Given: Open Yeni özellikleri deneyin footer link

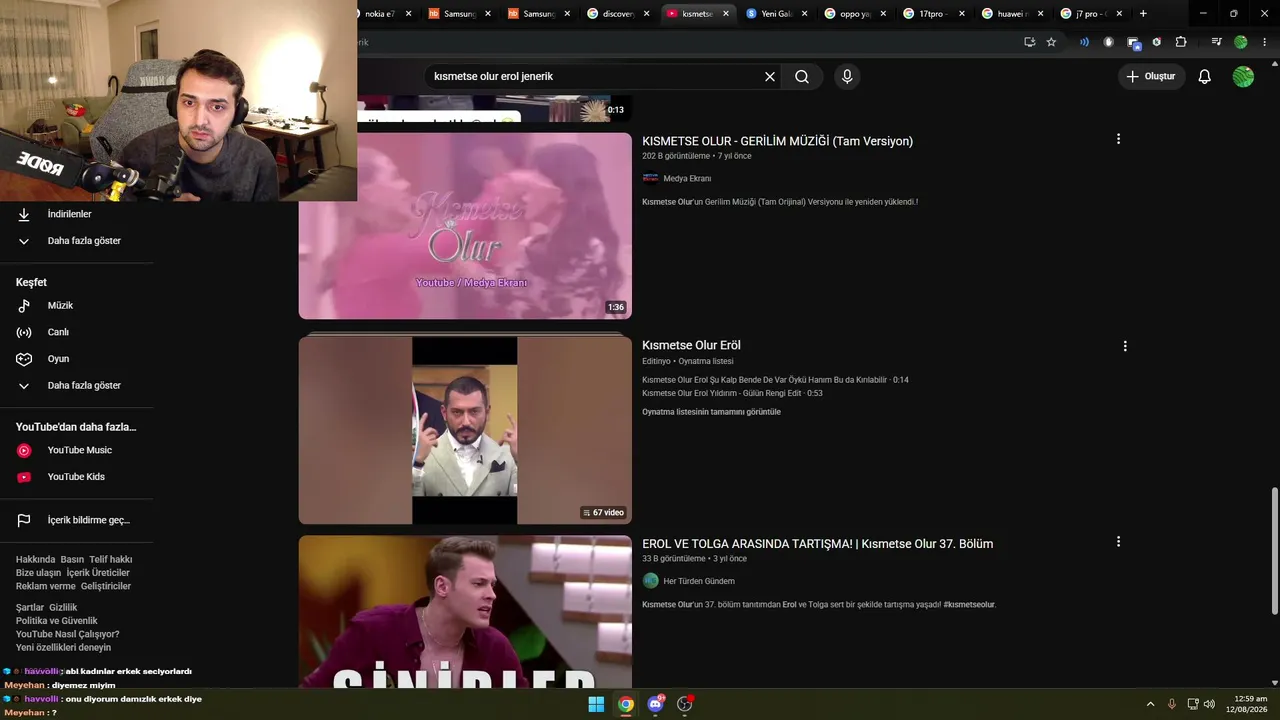Looking at the screenshot, I should click(64, 648).
